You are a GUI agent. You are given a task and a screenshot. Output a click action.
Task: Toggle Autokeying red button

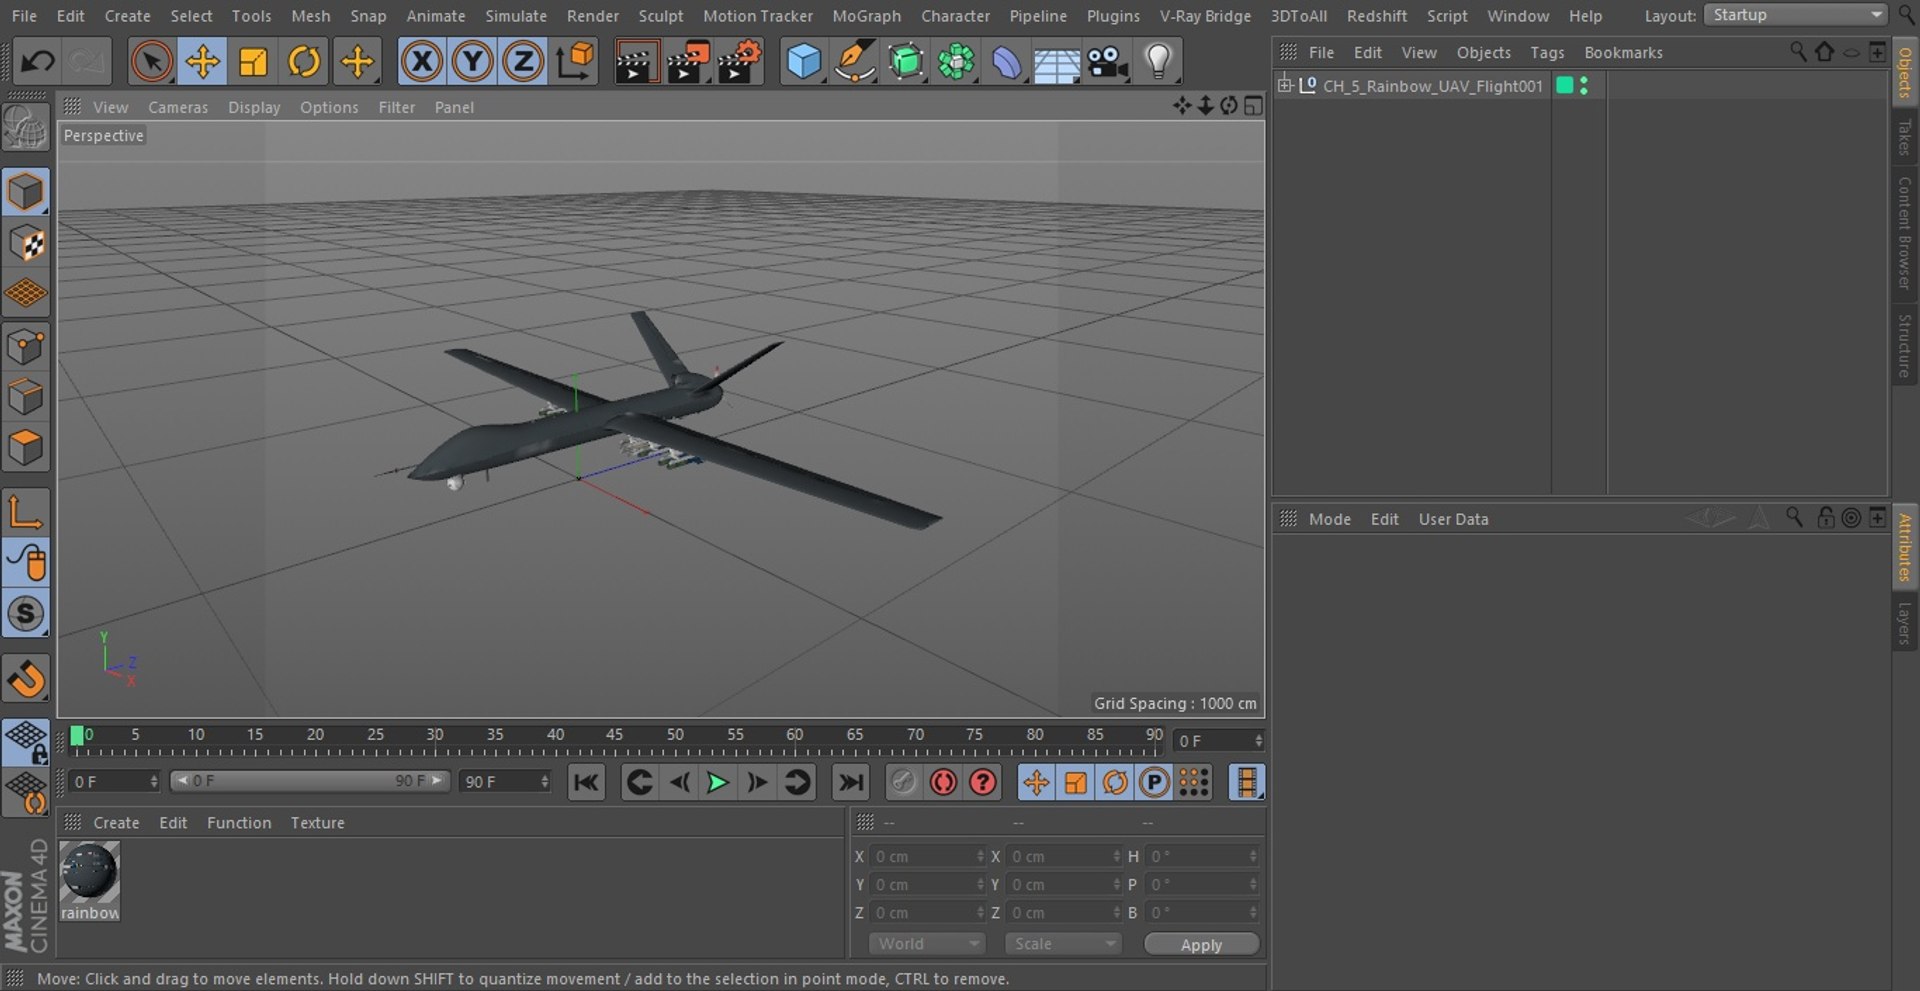tap(943, 782)
